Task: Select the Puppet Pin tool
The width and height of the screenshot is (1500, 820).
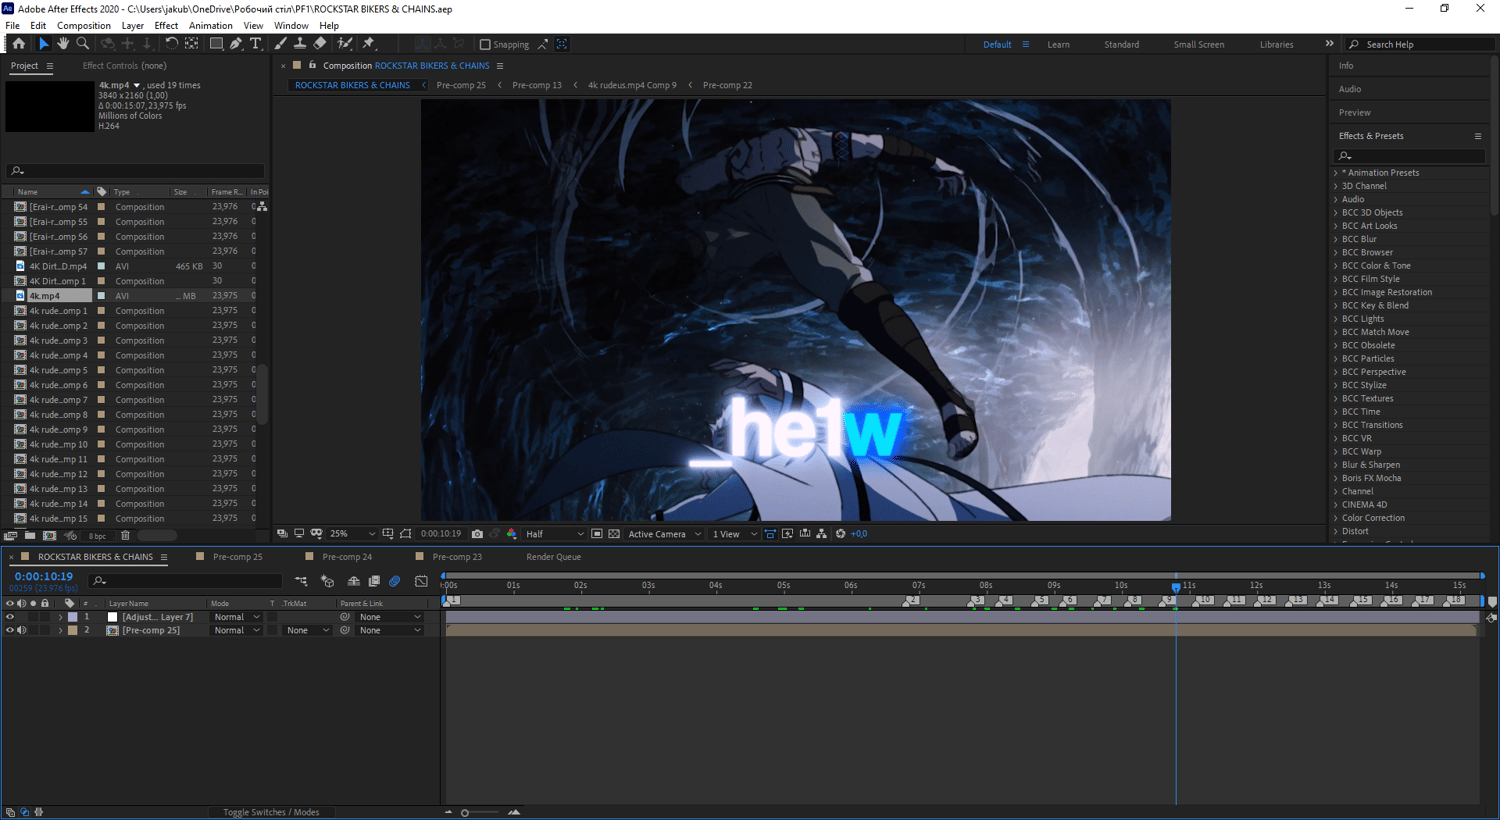Action: point(368,44)
